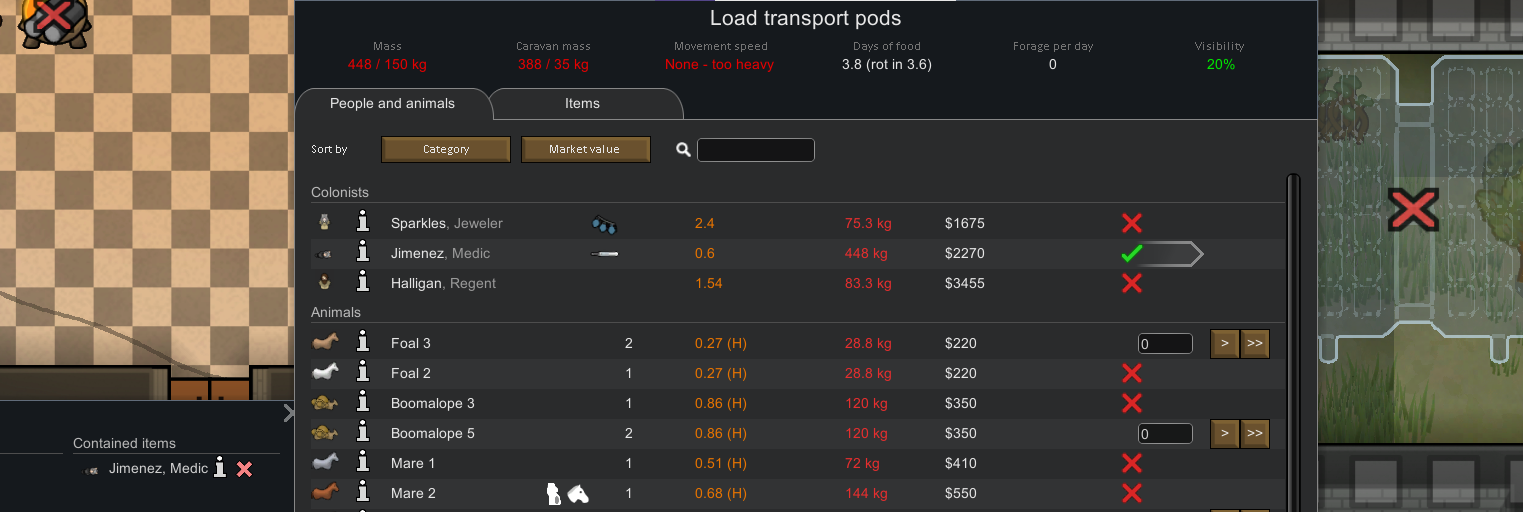
Task: Add all Boomalope 5 with >> button
Action: click(x=1255, y=434)
